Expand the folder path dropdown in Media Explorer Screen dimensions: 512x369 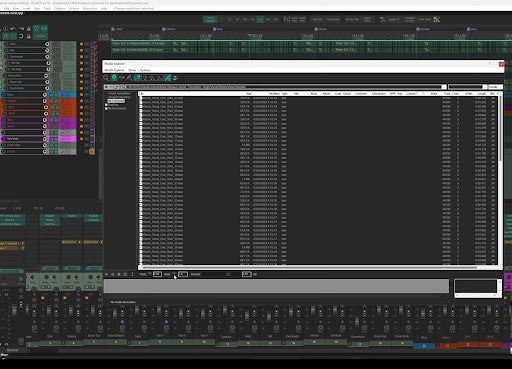click(x=444, y=87)
